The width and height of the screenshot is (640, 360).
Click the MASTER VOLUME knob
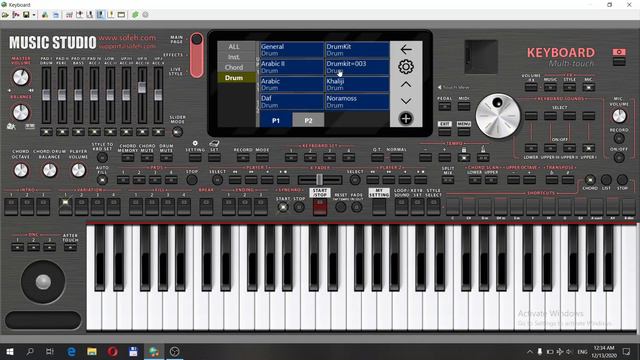20,77
